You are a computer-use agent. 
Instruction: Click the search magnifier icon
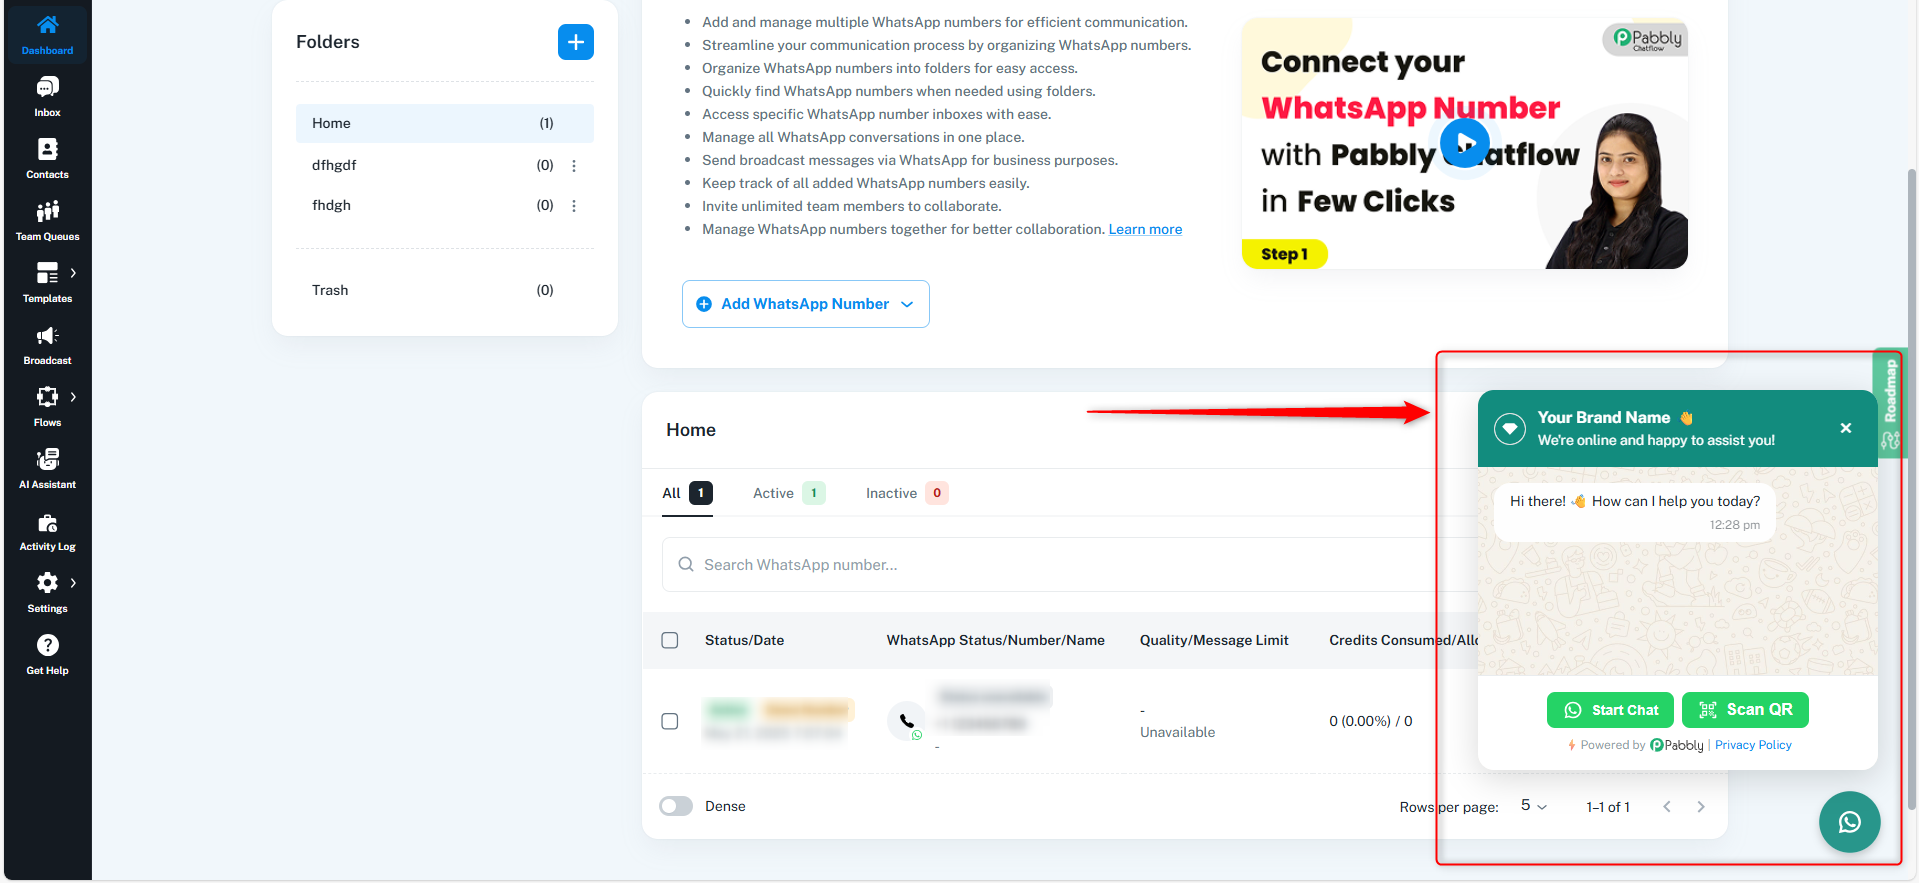(686, 564)
